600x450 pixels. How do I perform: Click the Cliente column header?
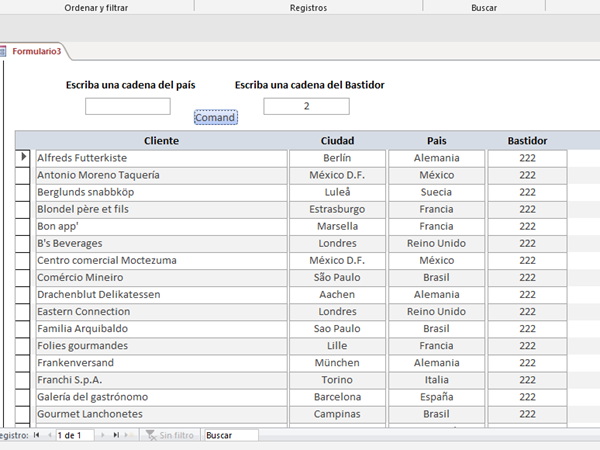161,141
